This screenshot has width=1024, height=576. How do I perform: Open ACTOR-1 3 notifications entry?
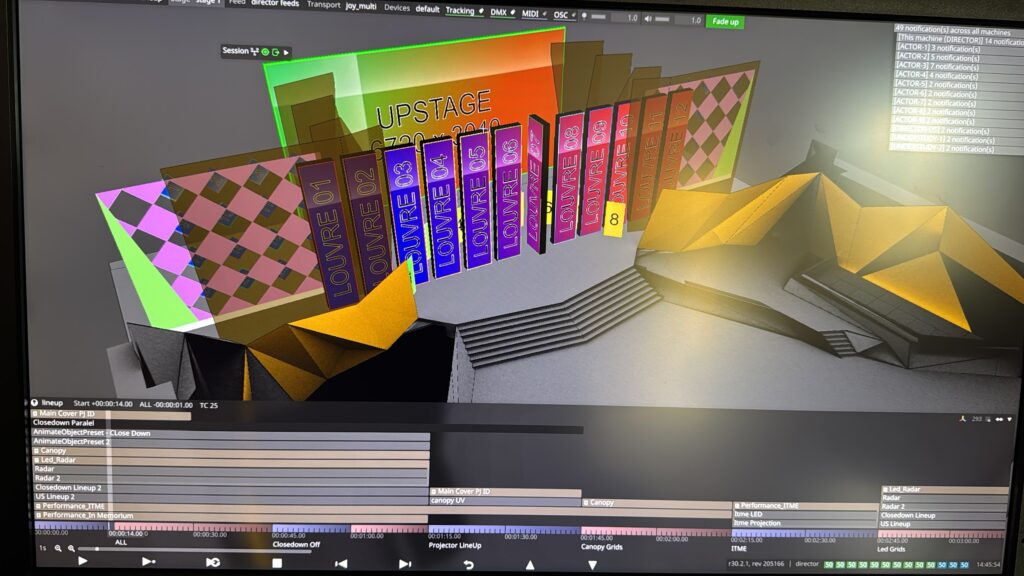tap(938, 48)
